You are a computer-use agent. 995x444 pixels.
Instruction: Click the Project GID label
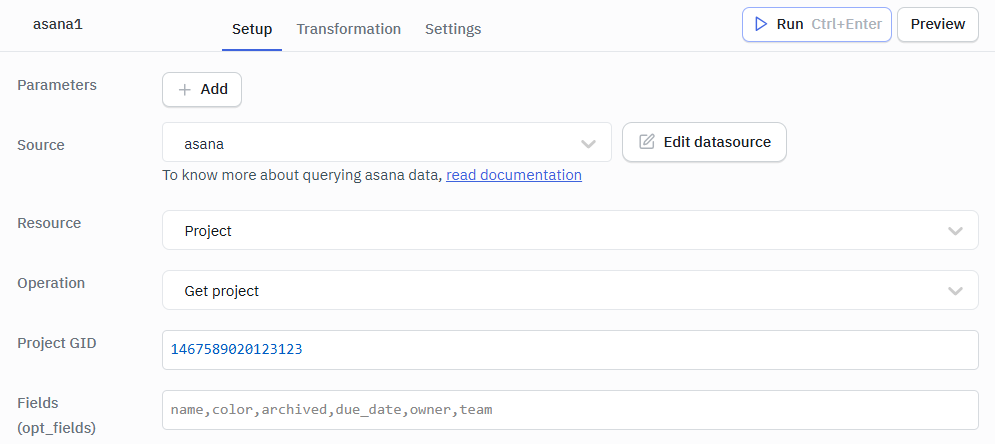(57, 343)
